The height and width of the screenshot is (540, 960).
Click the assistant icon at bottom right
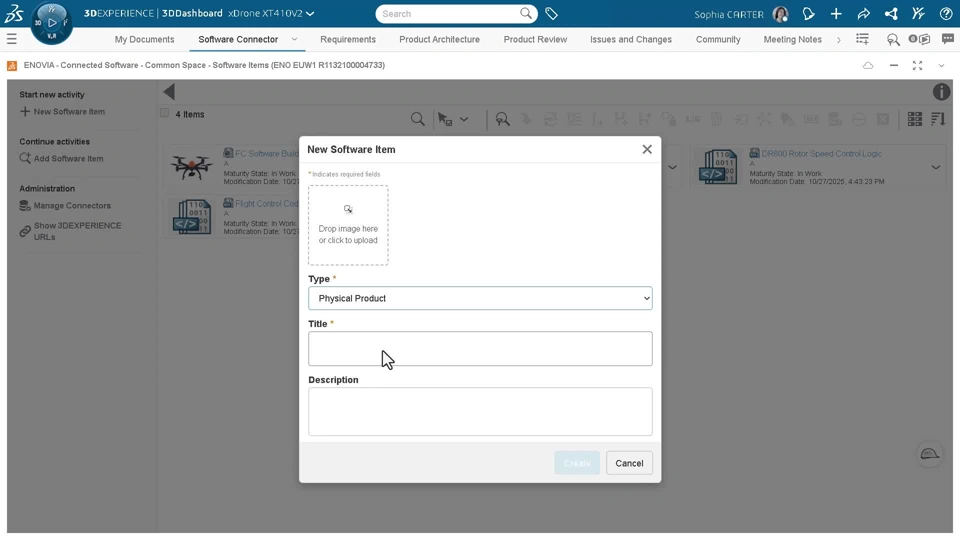(929, 454)
